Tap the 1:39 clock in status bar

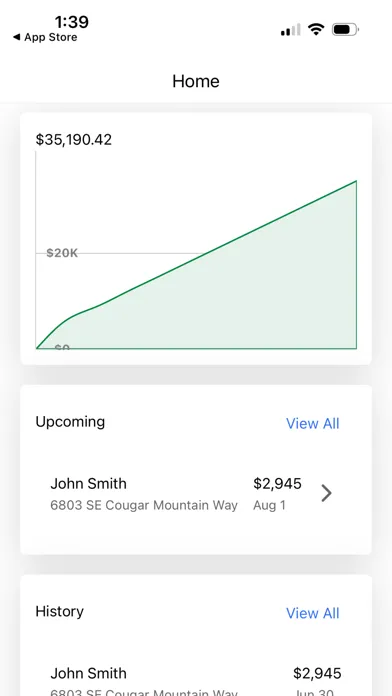(71, 21)
